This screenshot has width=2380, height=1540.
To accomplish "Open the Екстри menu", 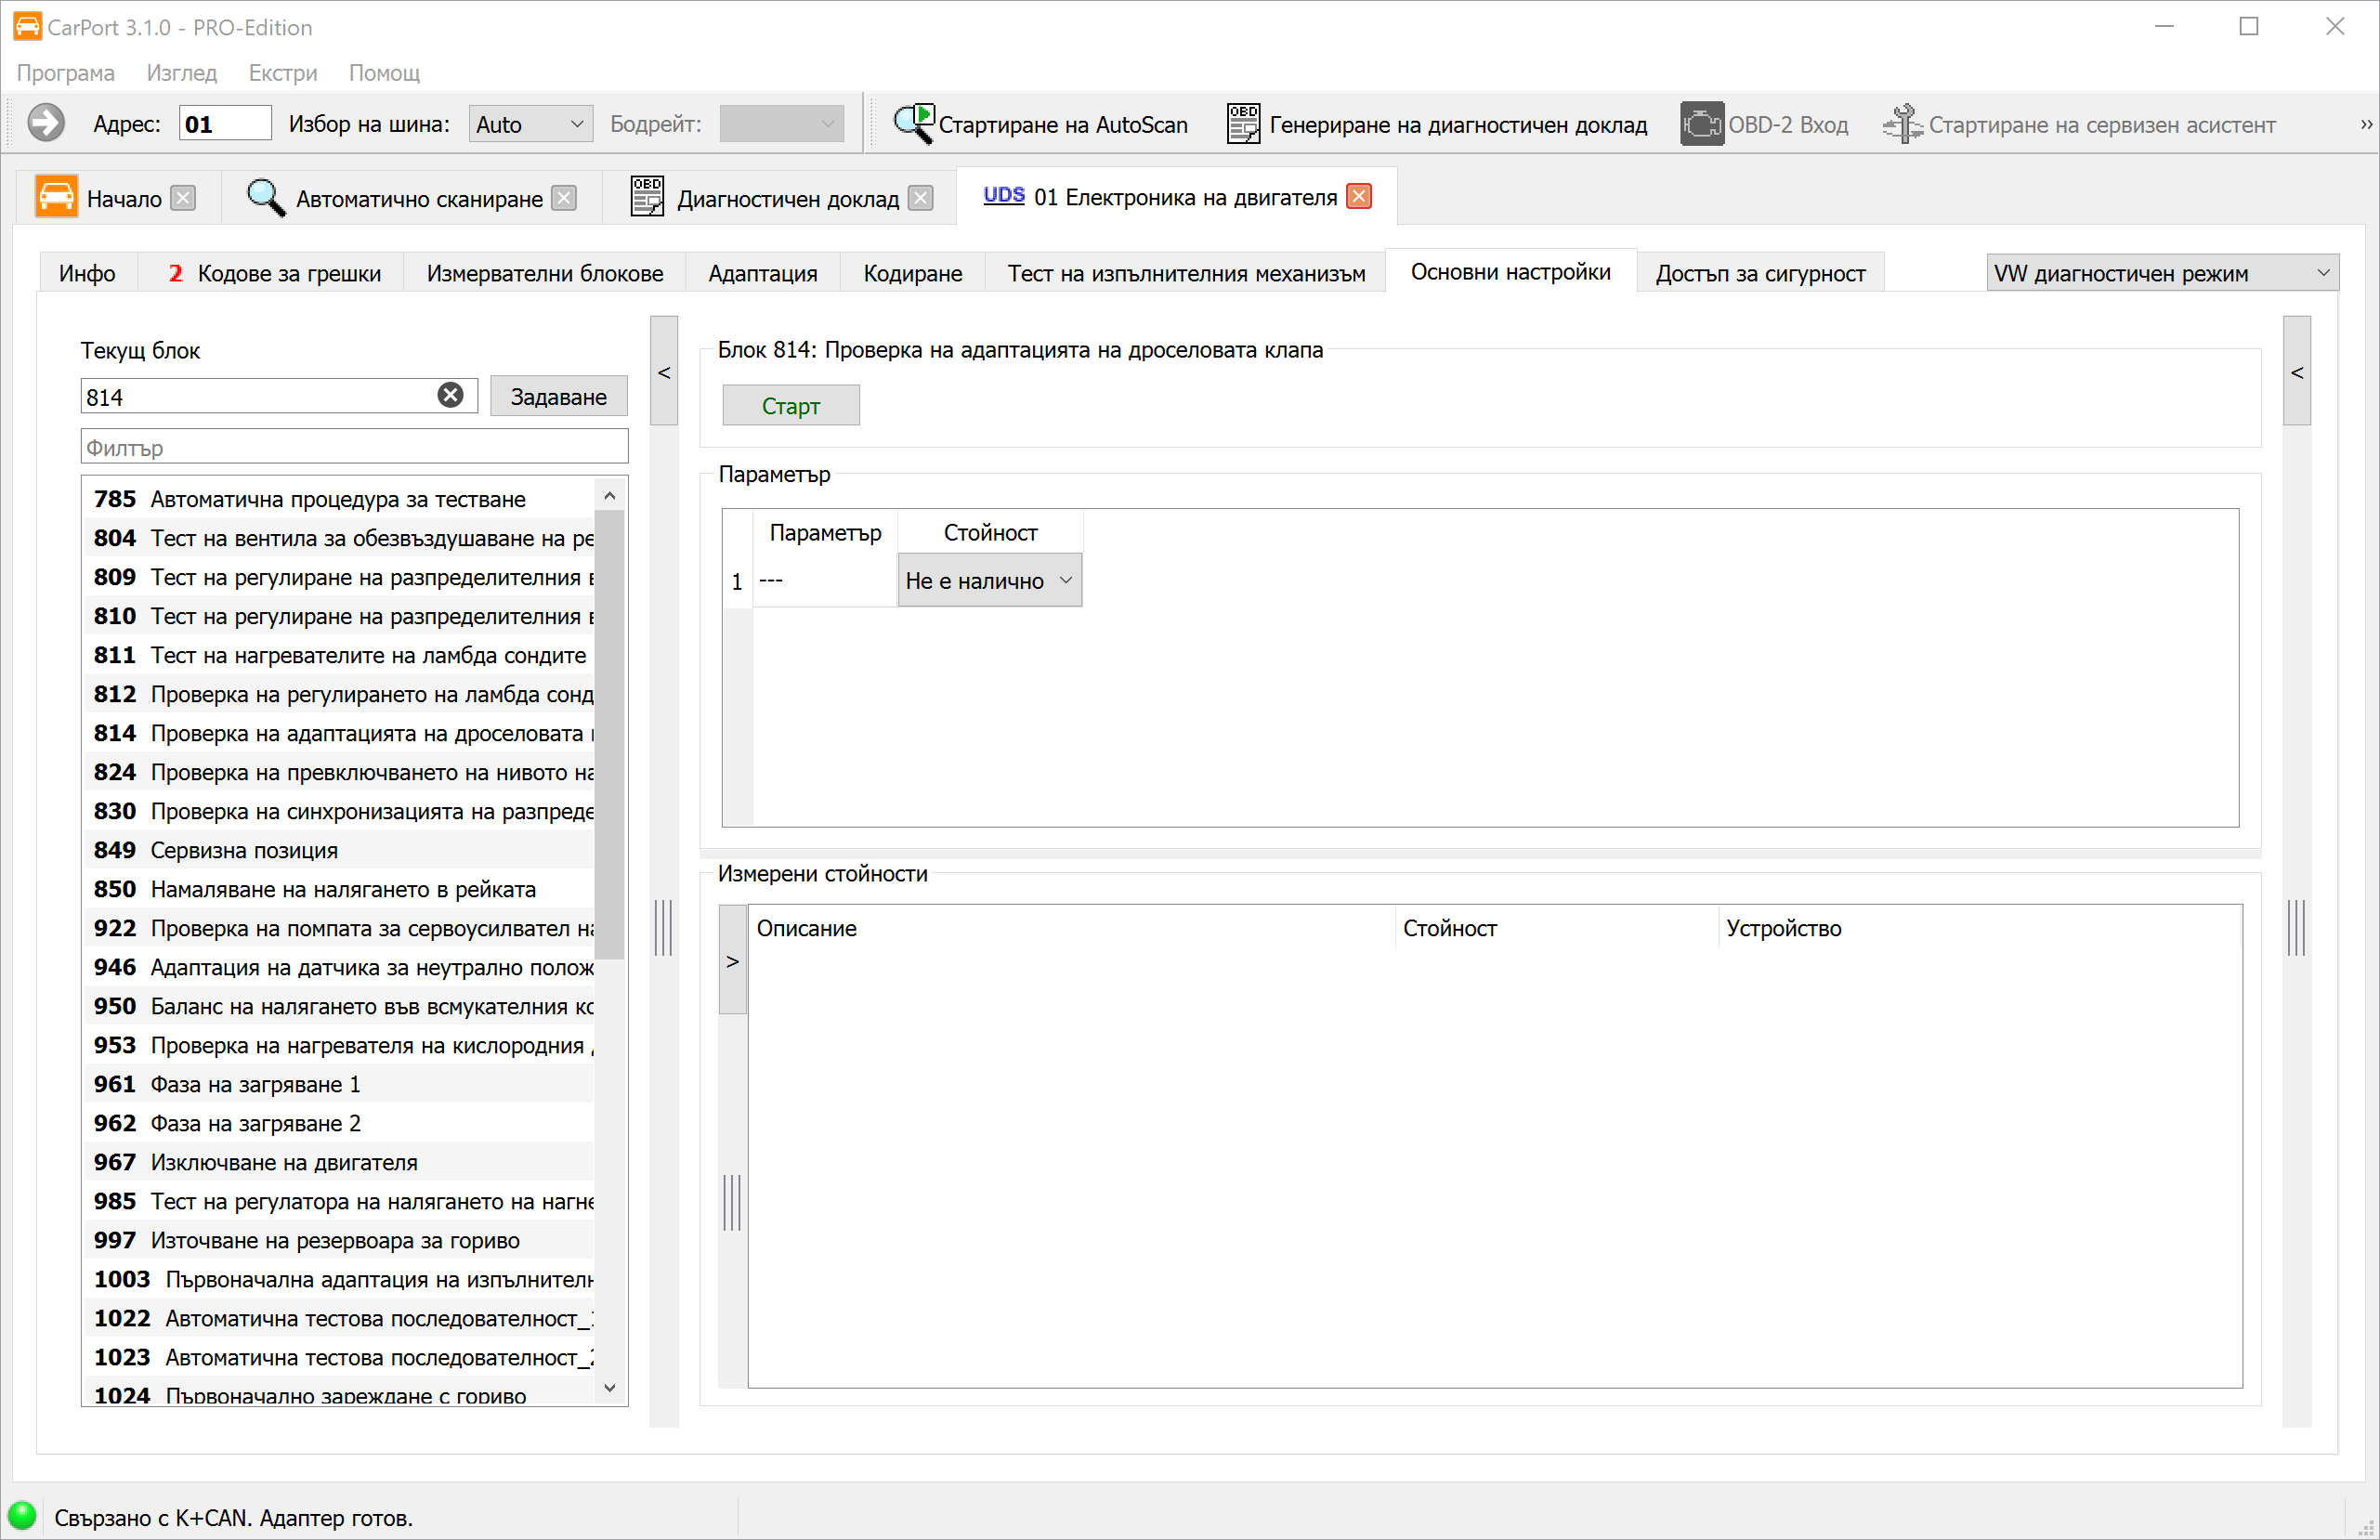I will pos(283,73).
